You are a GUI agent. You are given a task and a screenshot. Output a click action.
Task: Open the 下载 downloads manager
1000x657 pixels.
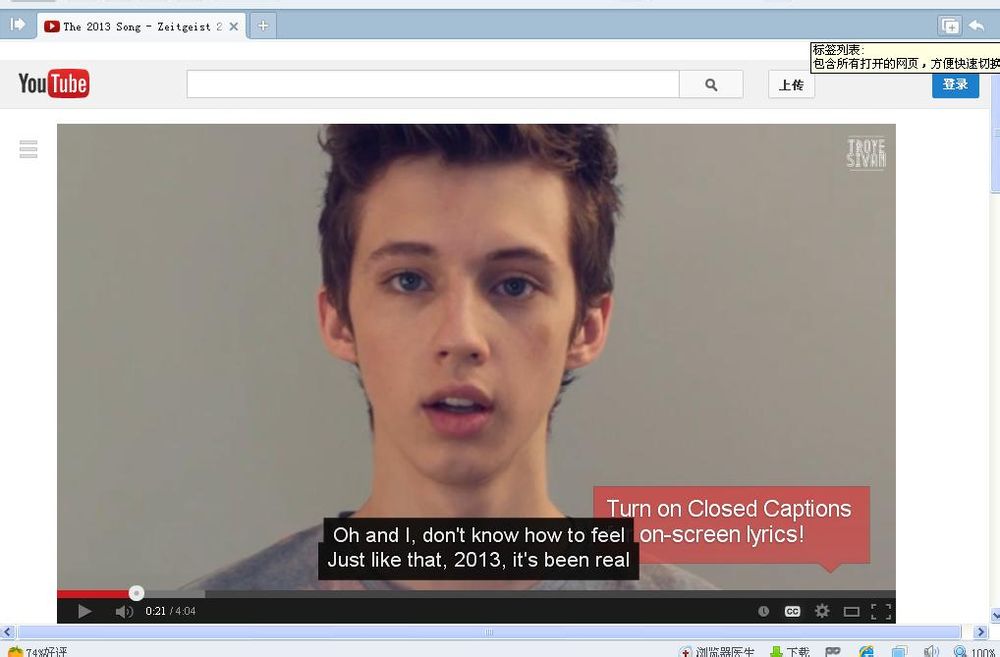790,652
